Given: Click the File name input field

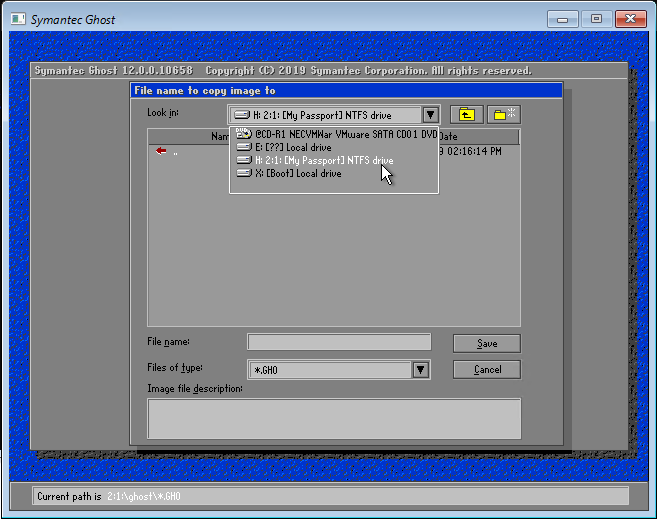Looking at the screenshot, I should tap(339, 342).
